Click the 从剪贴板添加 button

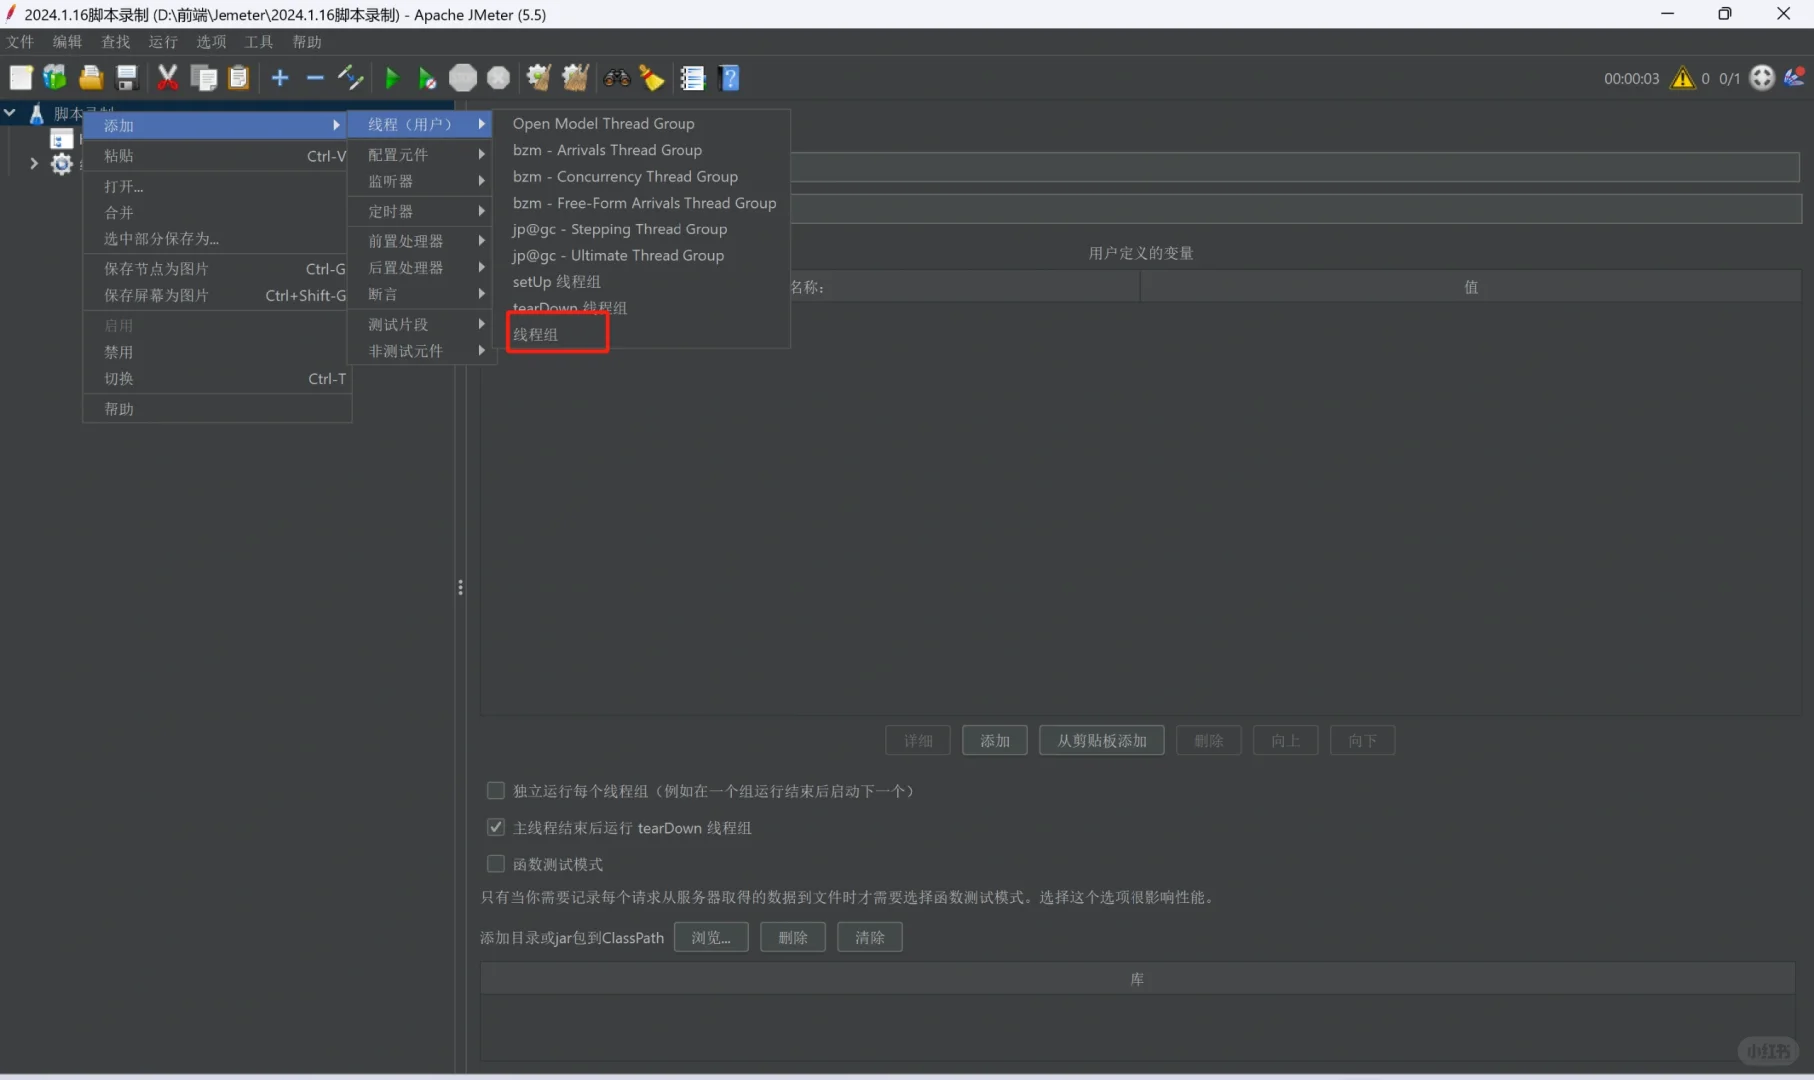tap(1102, 741)
